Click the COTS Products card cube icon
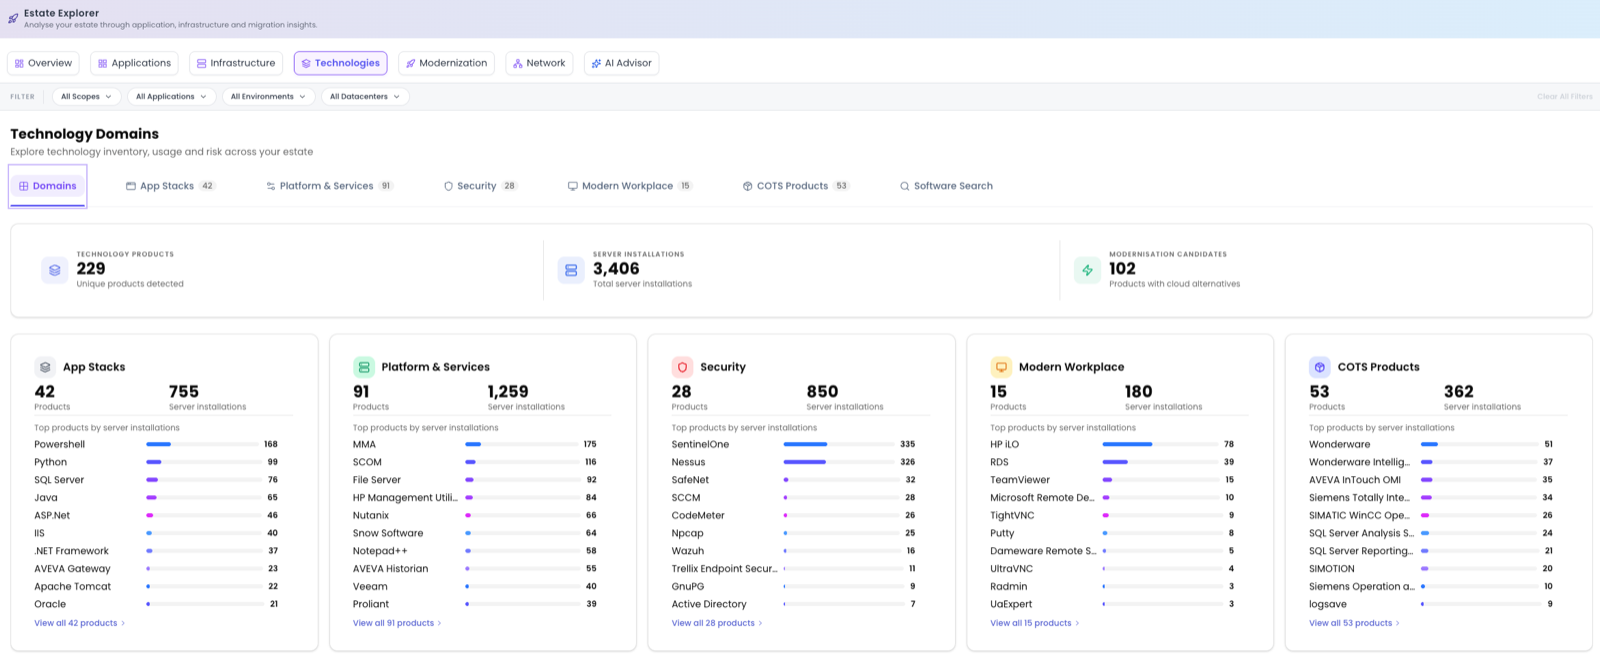 [1320, 367]
